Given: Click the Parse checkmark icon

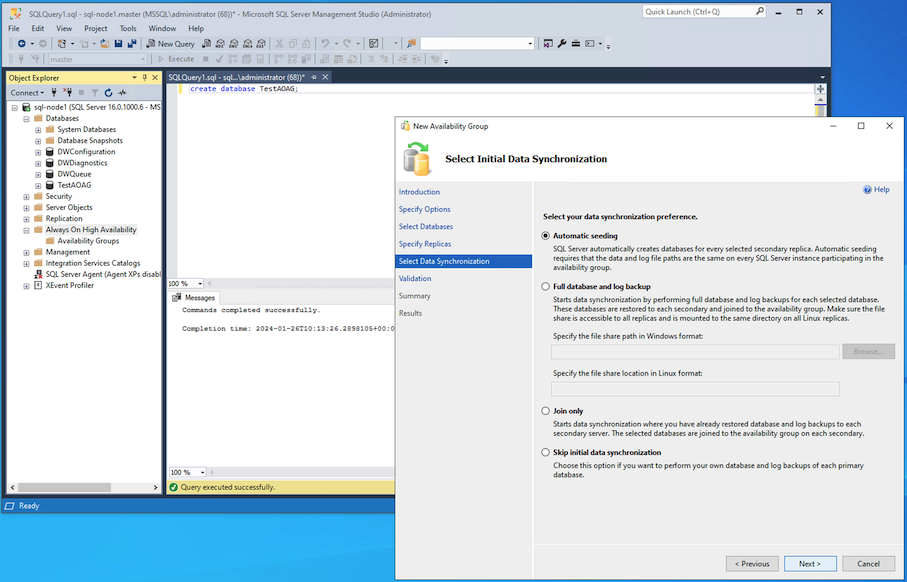Looking at the screenshot, I should 219,59.
